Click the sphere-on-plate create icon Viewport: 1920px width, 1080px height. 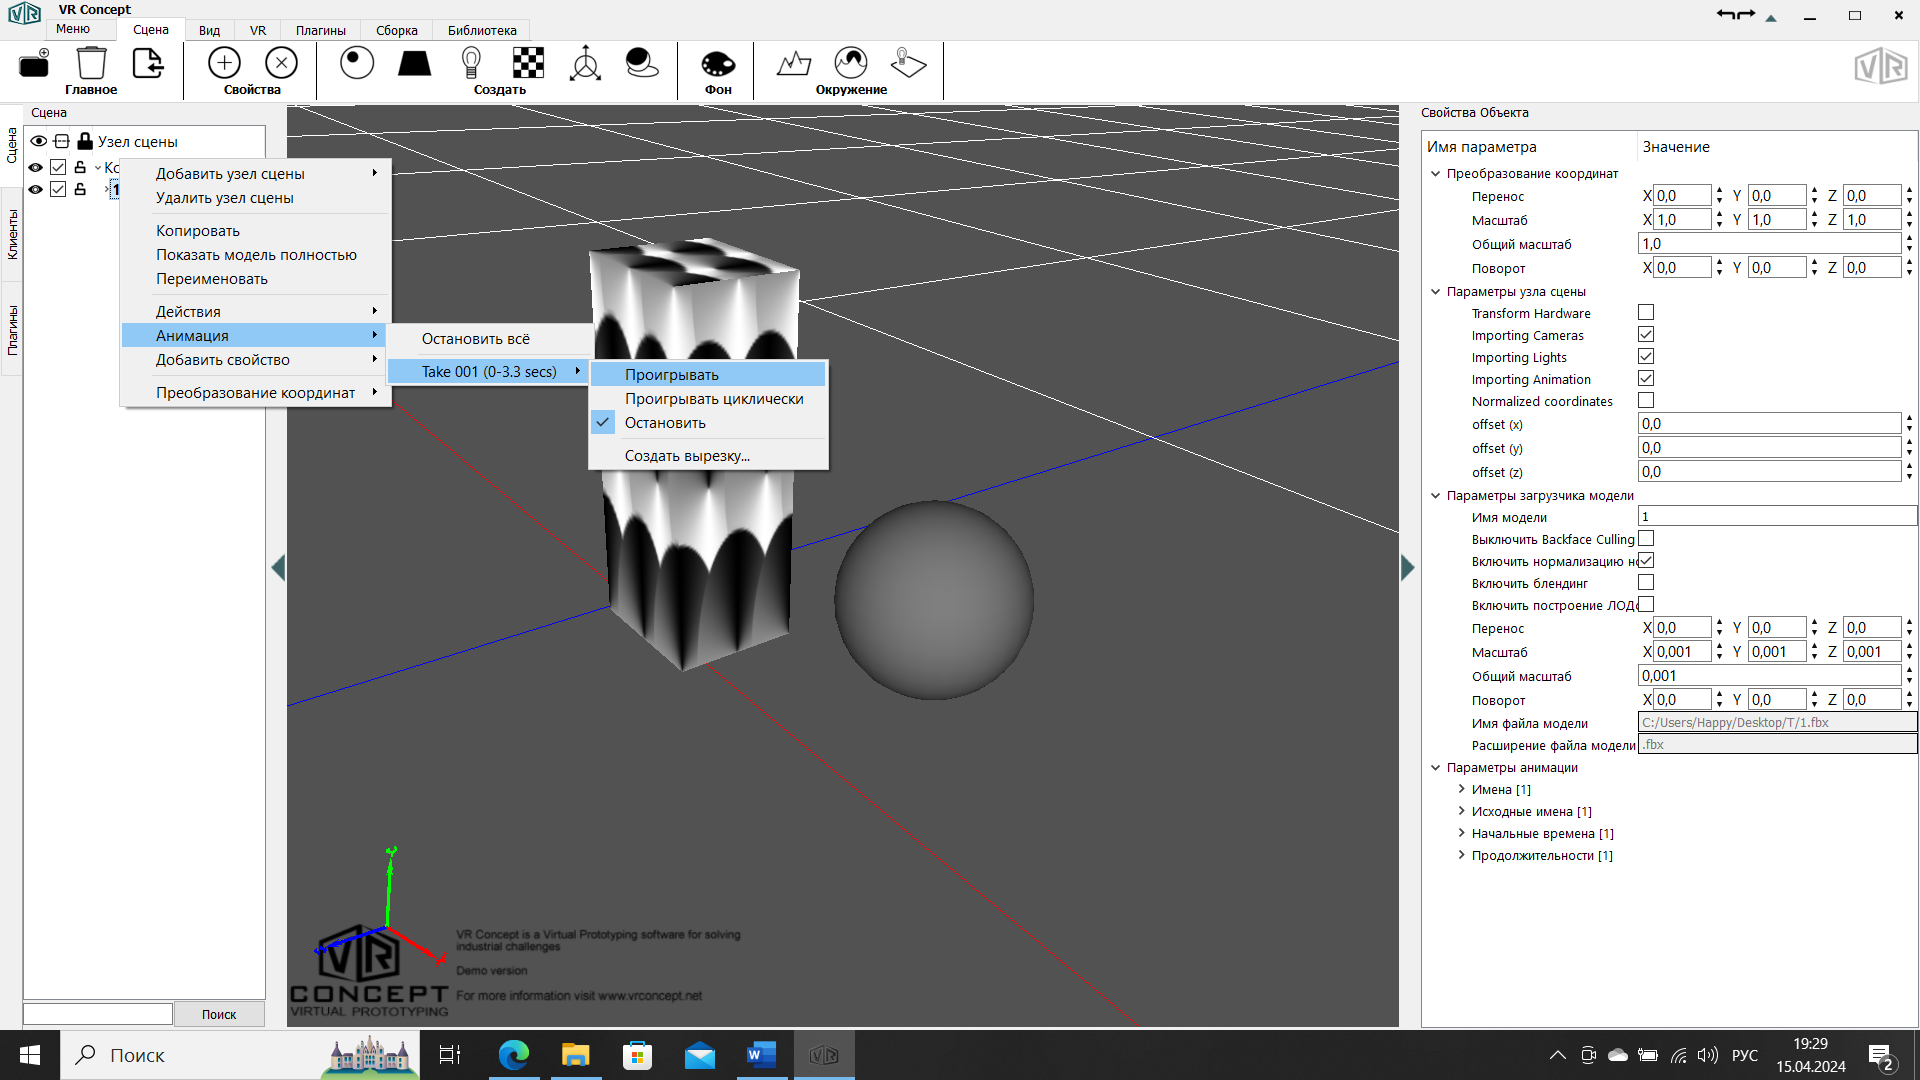click(x=642, y=63)
